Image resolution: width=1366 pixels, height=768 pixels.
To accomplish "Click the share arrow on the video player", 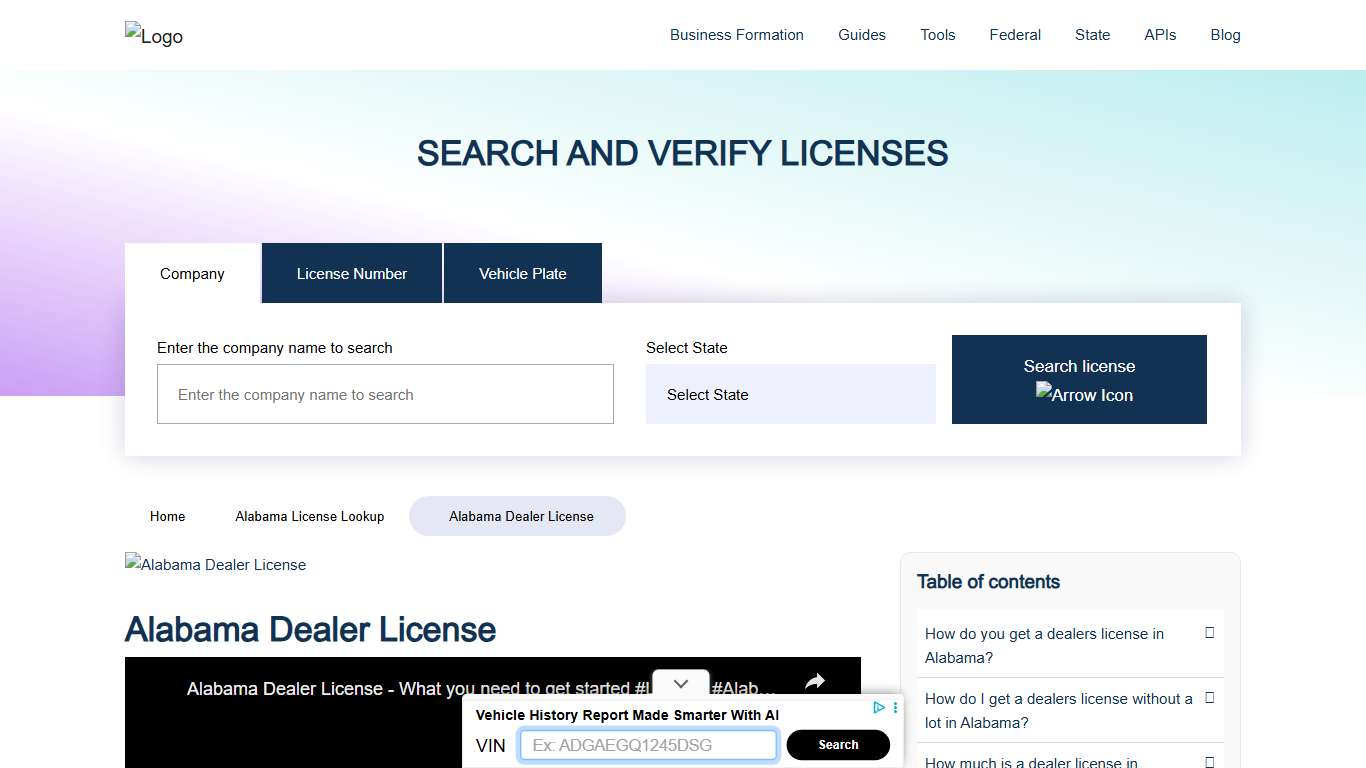I will [814, 681].
